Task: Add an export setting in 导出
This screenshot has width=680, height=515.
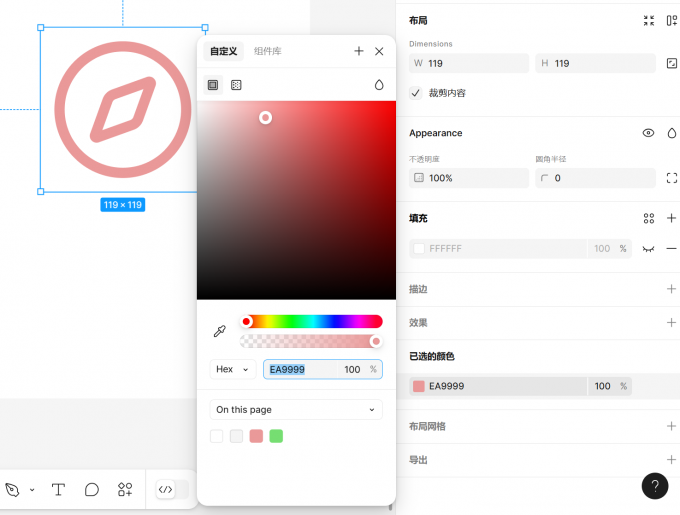Action: [x=671, y=460]
